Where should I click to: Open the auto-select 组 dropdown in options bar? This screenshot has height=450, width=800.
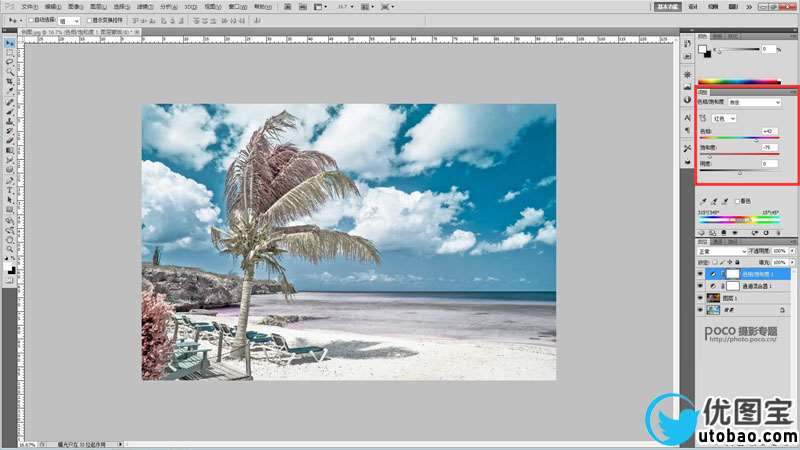point(69,20)
